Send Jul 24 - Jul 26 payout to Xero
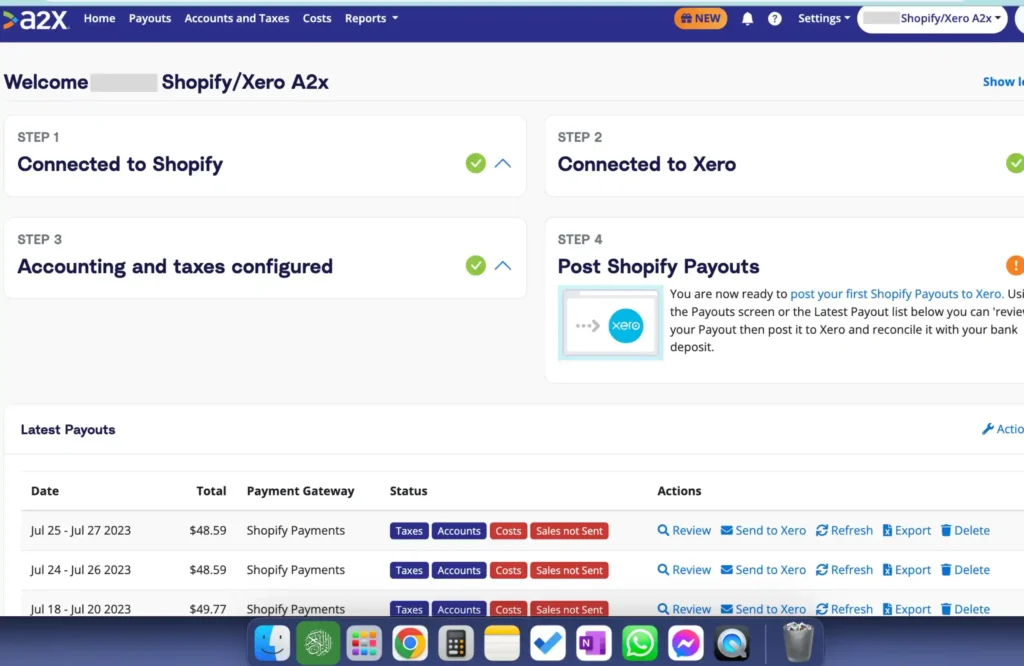1024x666 pixels. (763, 569)
